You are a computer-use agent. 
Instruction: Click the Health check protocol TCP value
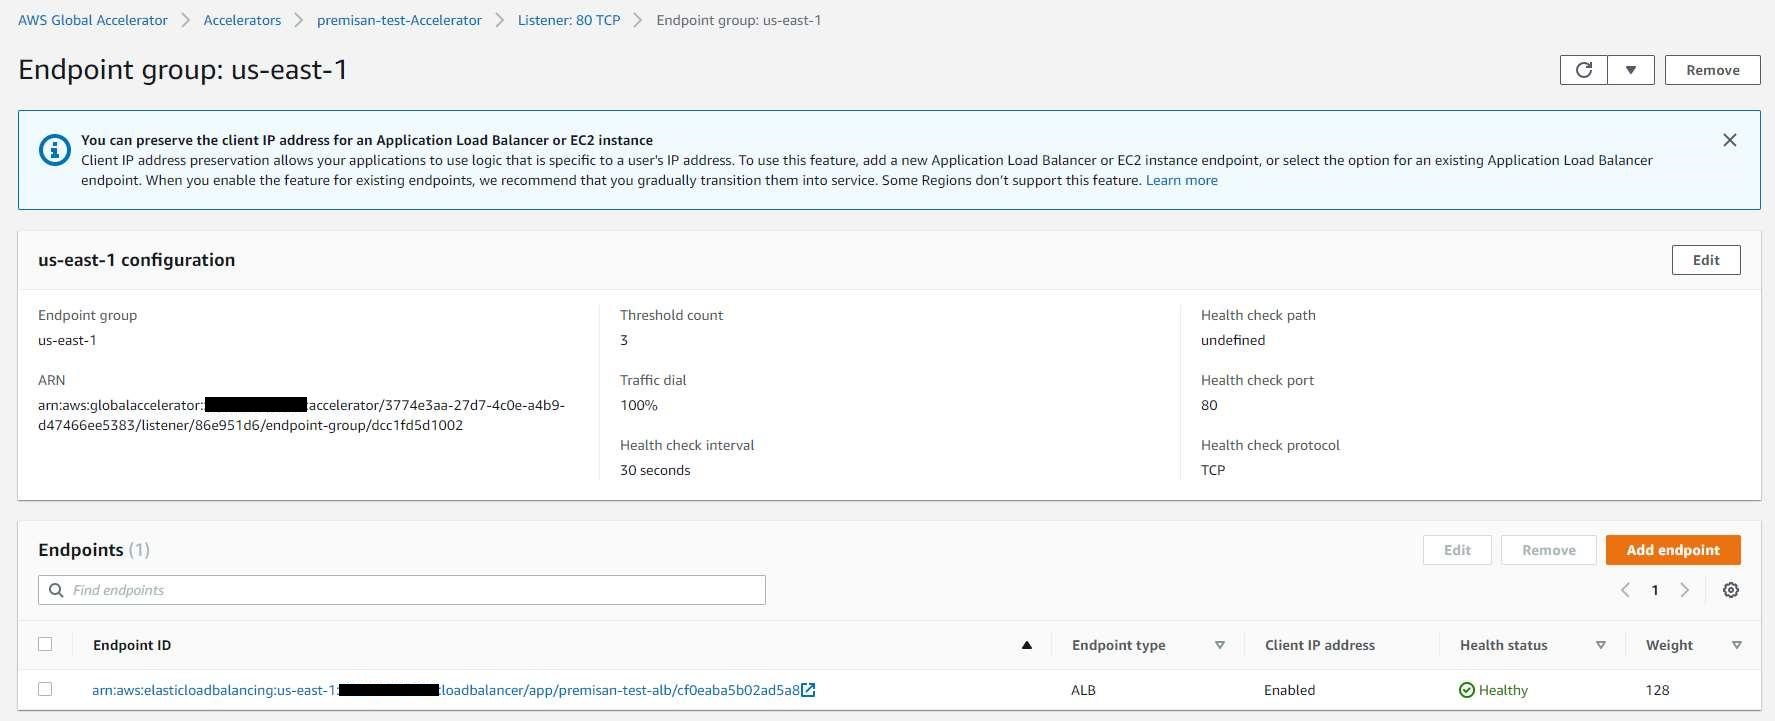click(1213, 470)
